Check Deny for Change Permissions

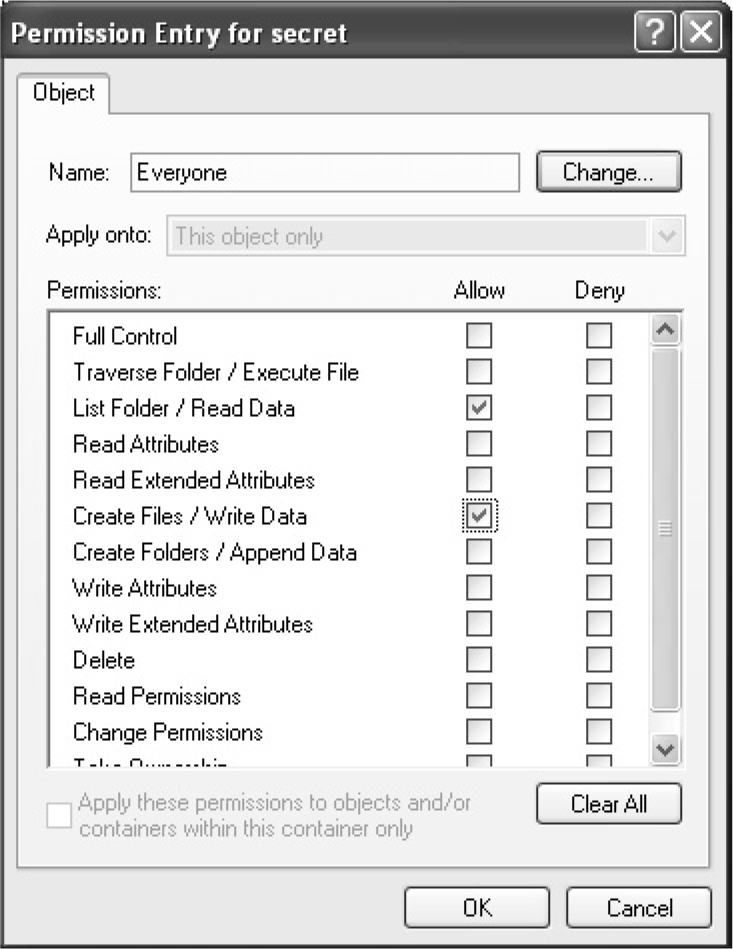(x=599, y=732)
